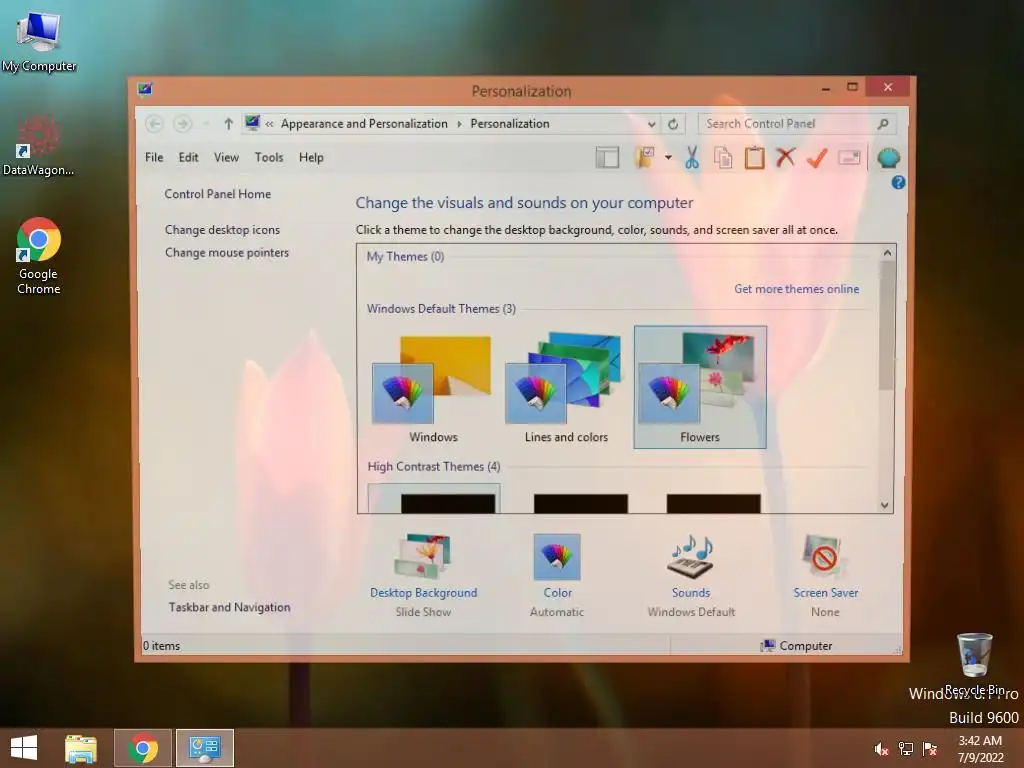Viewport: 1024px width, 768px height.
Task: Toggle the preview pane layout icon
Action: (607, 157)
